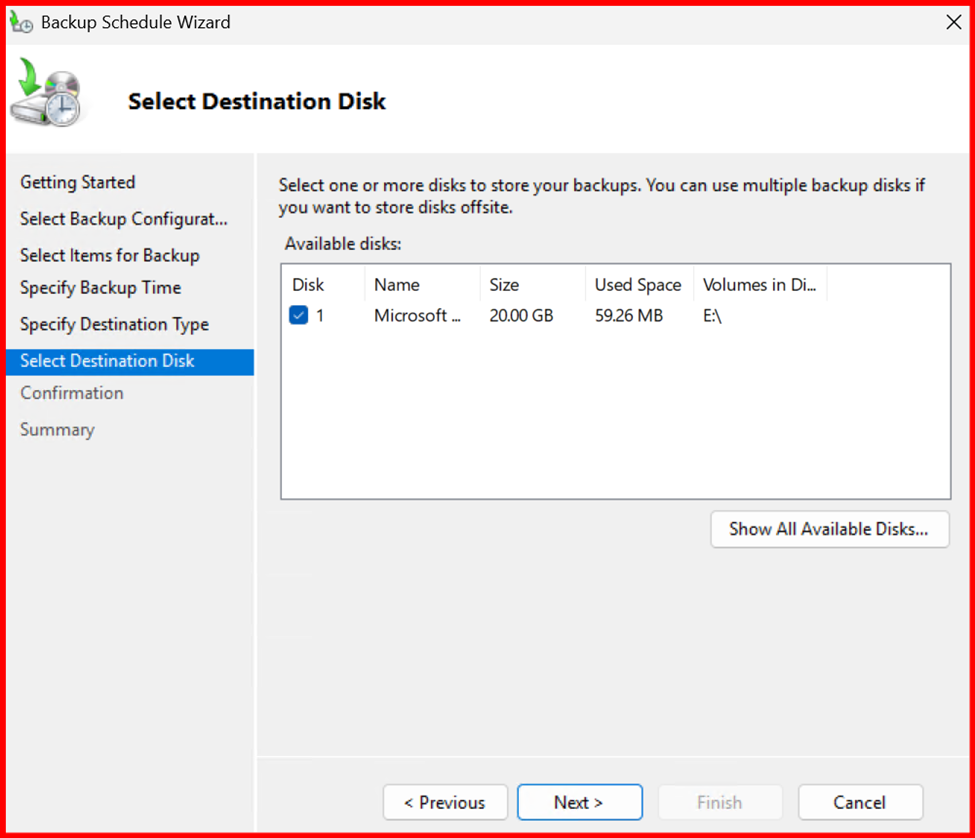Select the Select Destination Disk step
The image size is (975, 838).
pos(107,361)
